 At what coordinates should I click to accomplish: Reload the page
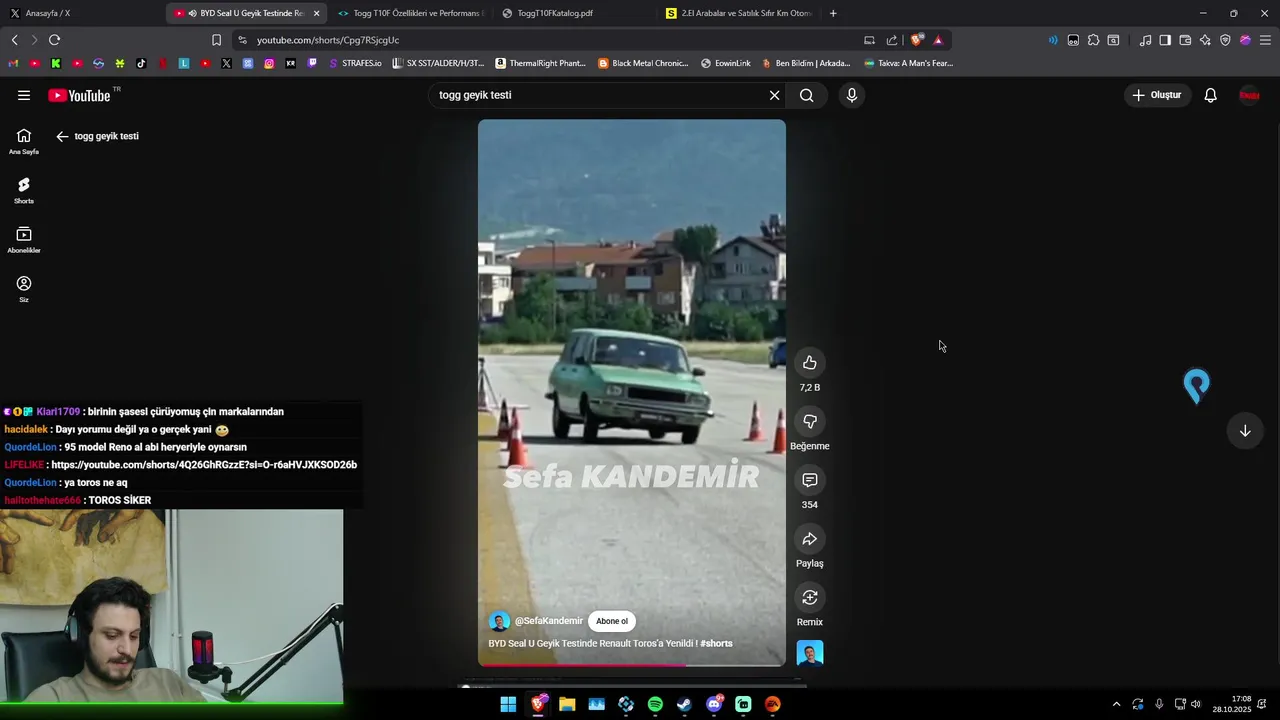[x=54, y=40]
